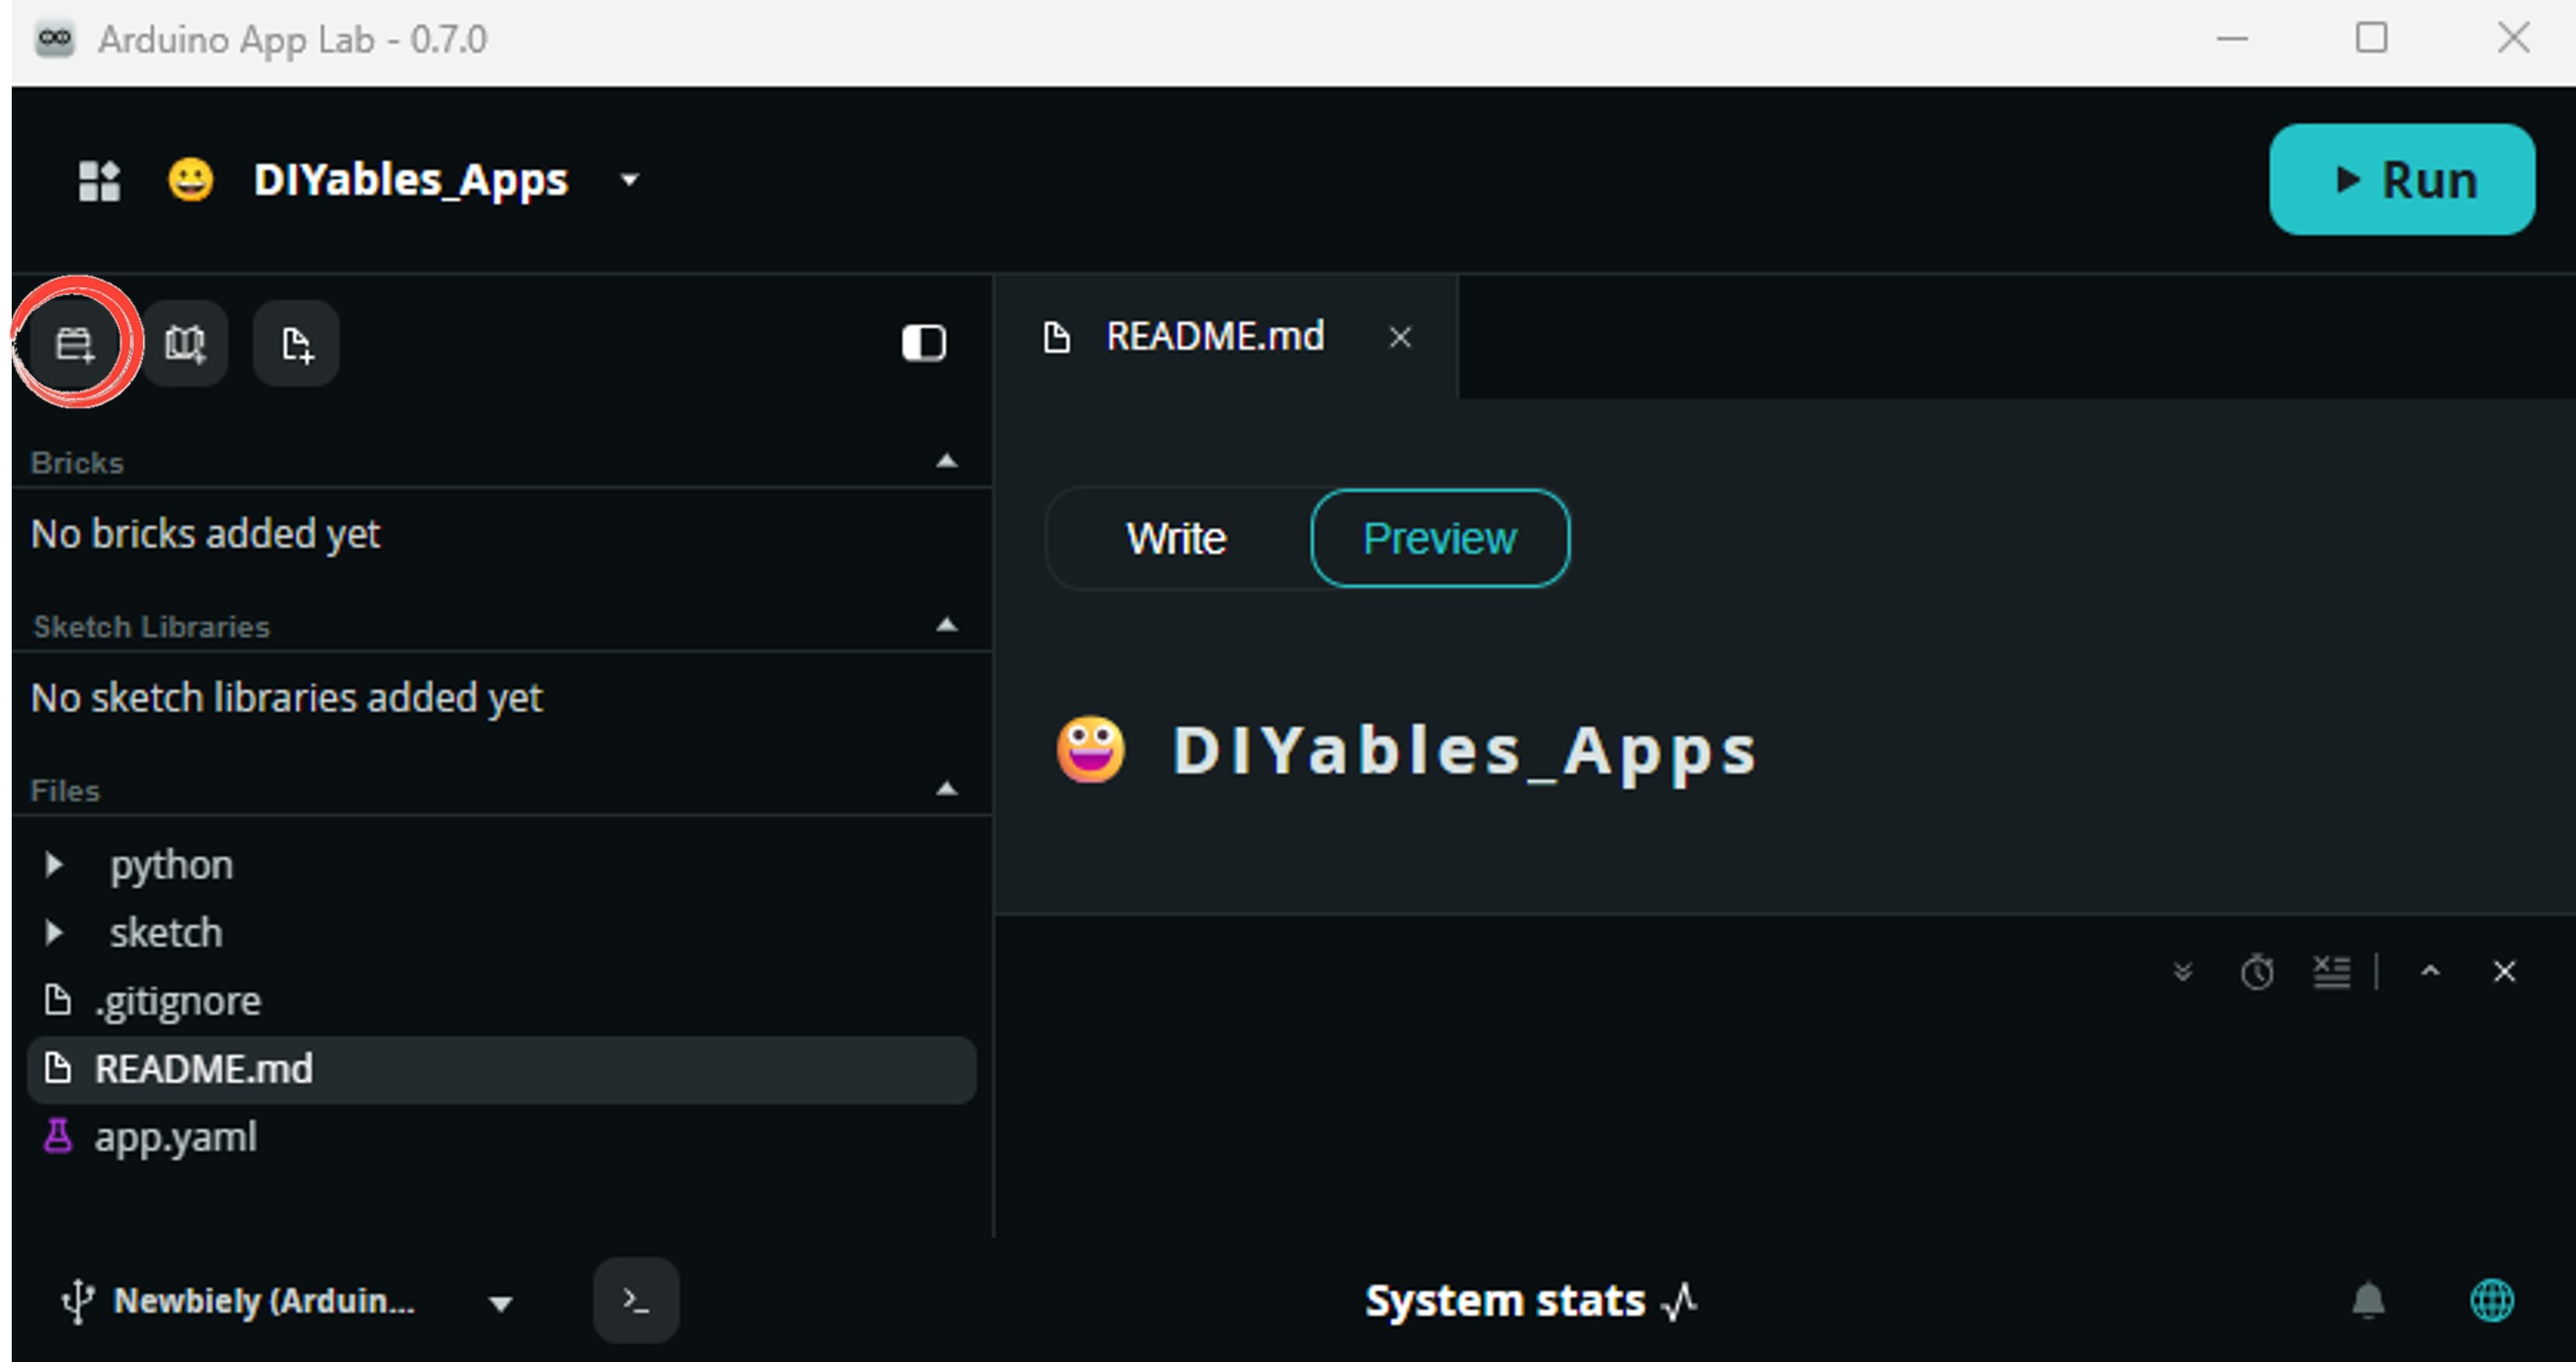Click the new file icon
The image size is (2576, 1362).
pyautogui.click(x=296, y=343)
